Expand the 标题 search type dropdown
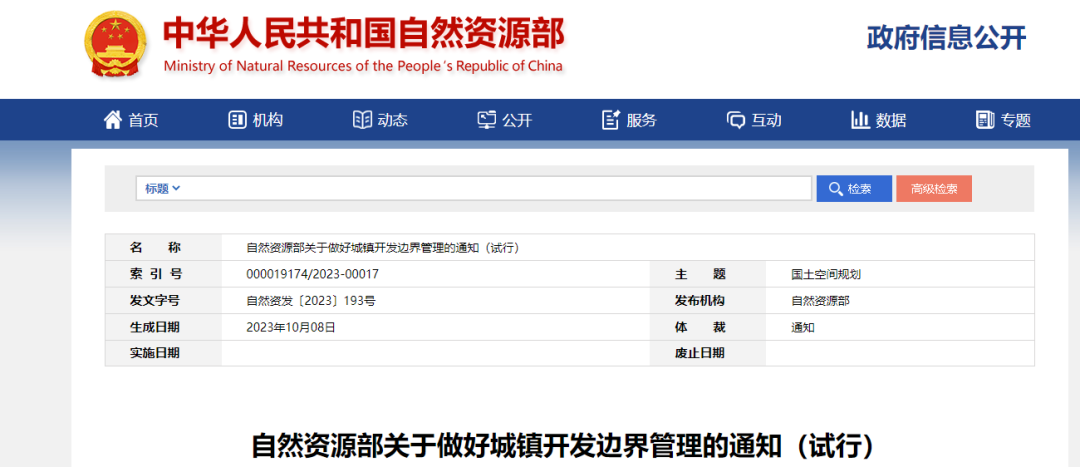 click(162, 188)
